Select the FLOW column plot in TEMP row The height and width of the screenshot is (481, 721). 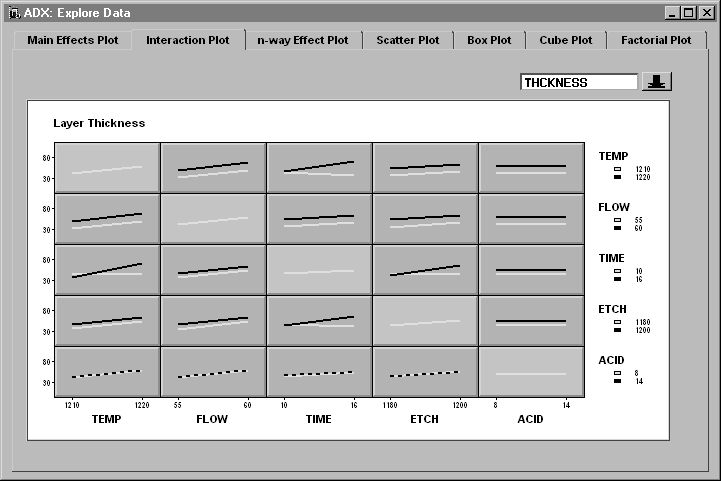(x=213, y=168)
